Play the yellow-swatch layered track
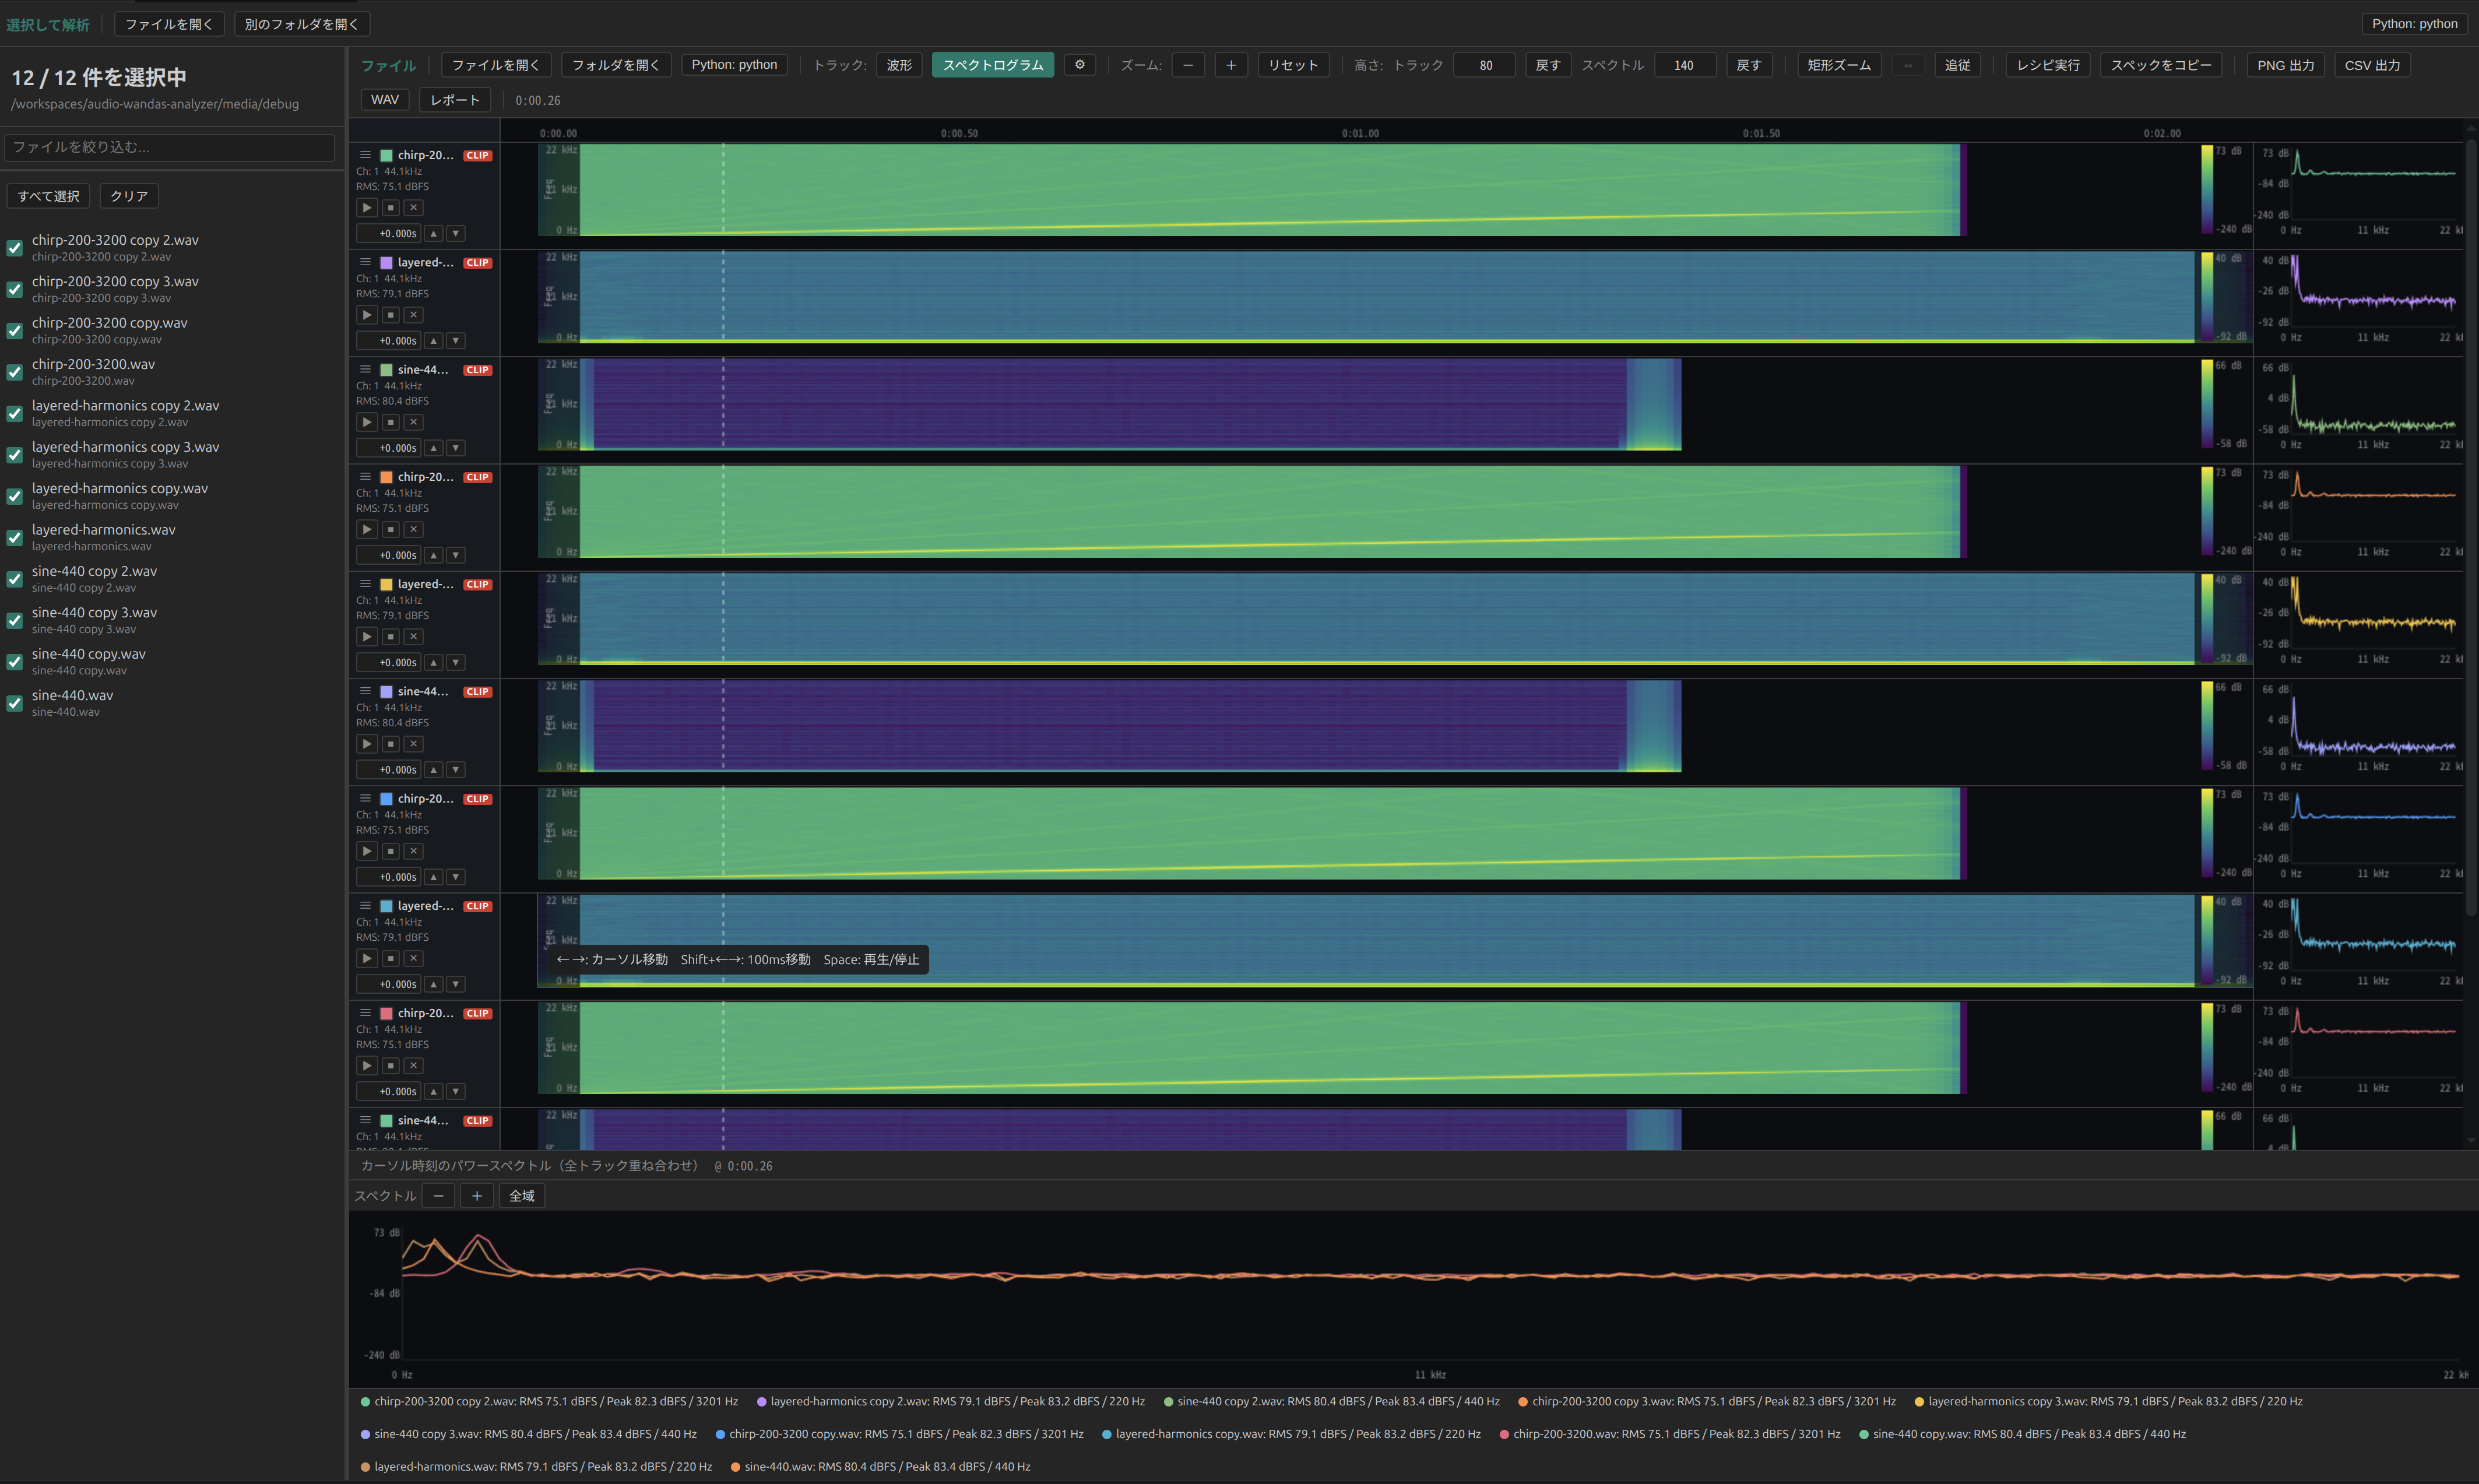Viewport: 2479px width, 1484px height. [367, 637]
